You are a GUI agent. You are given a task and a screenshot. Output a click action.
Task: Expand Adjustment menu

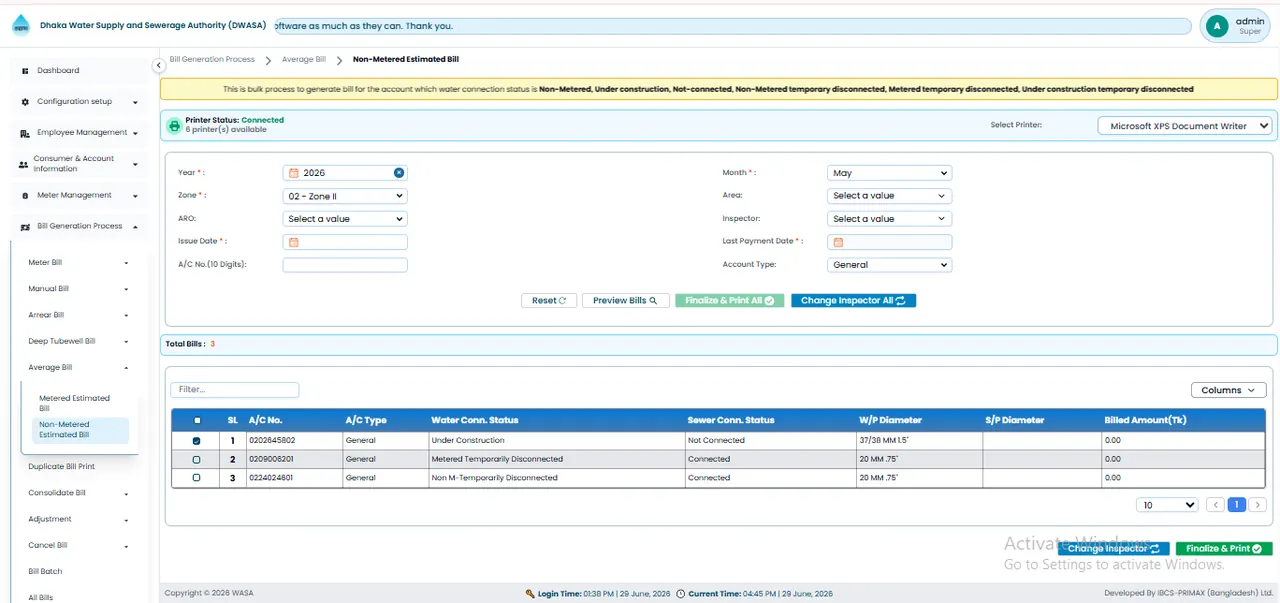[x=78, y=519]
